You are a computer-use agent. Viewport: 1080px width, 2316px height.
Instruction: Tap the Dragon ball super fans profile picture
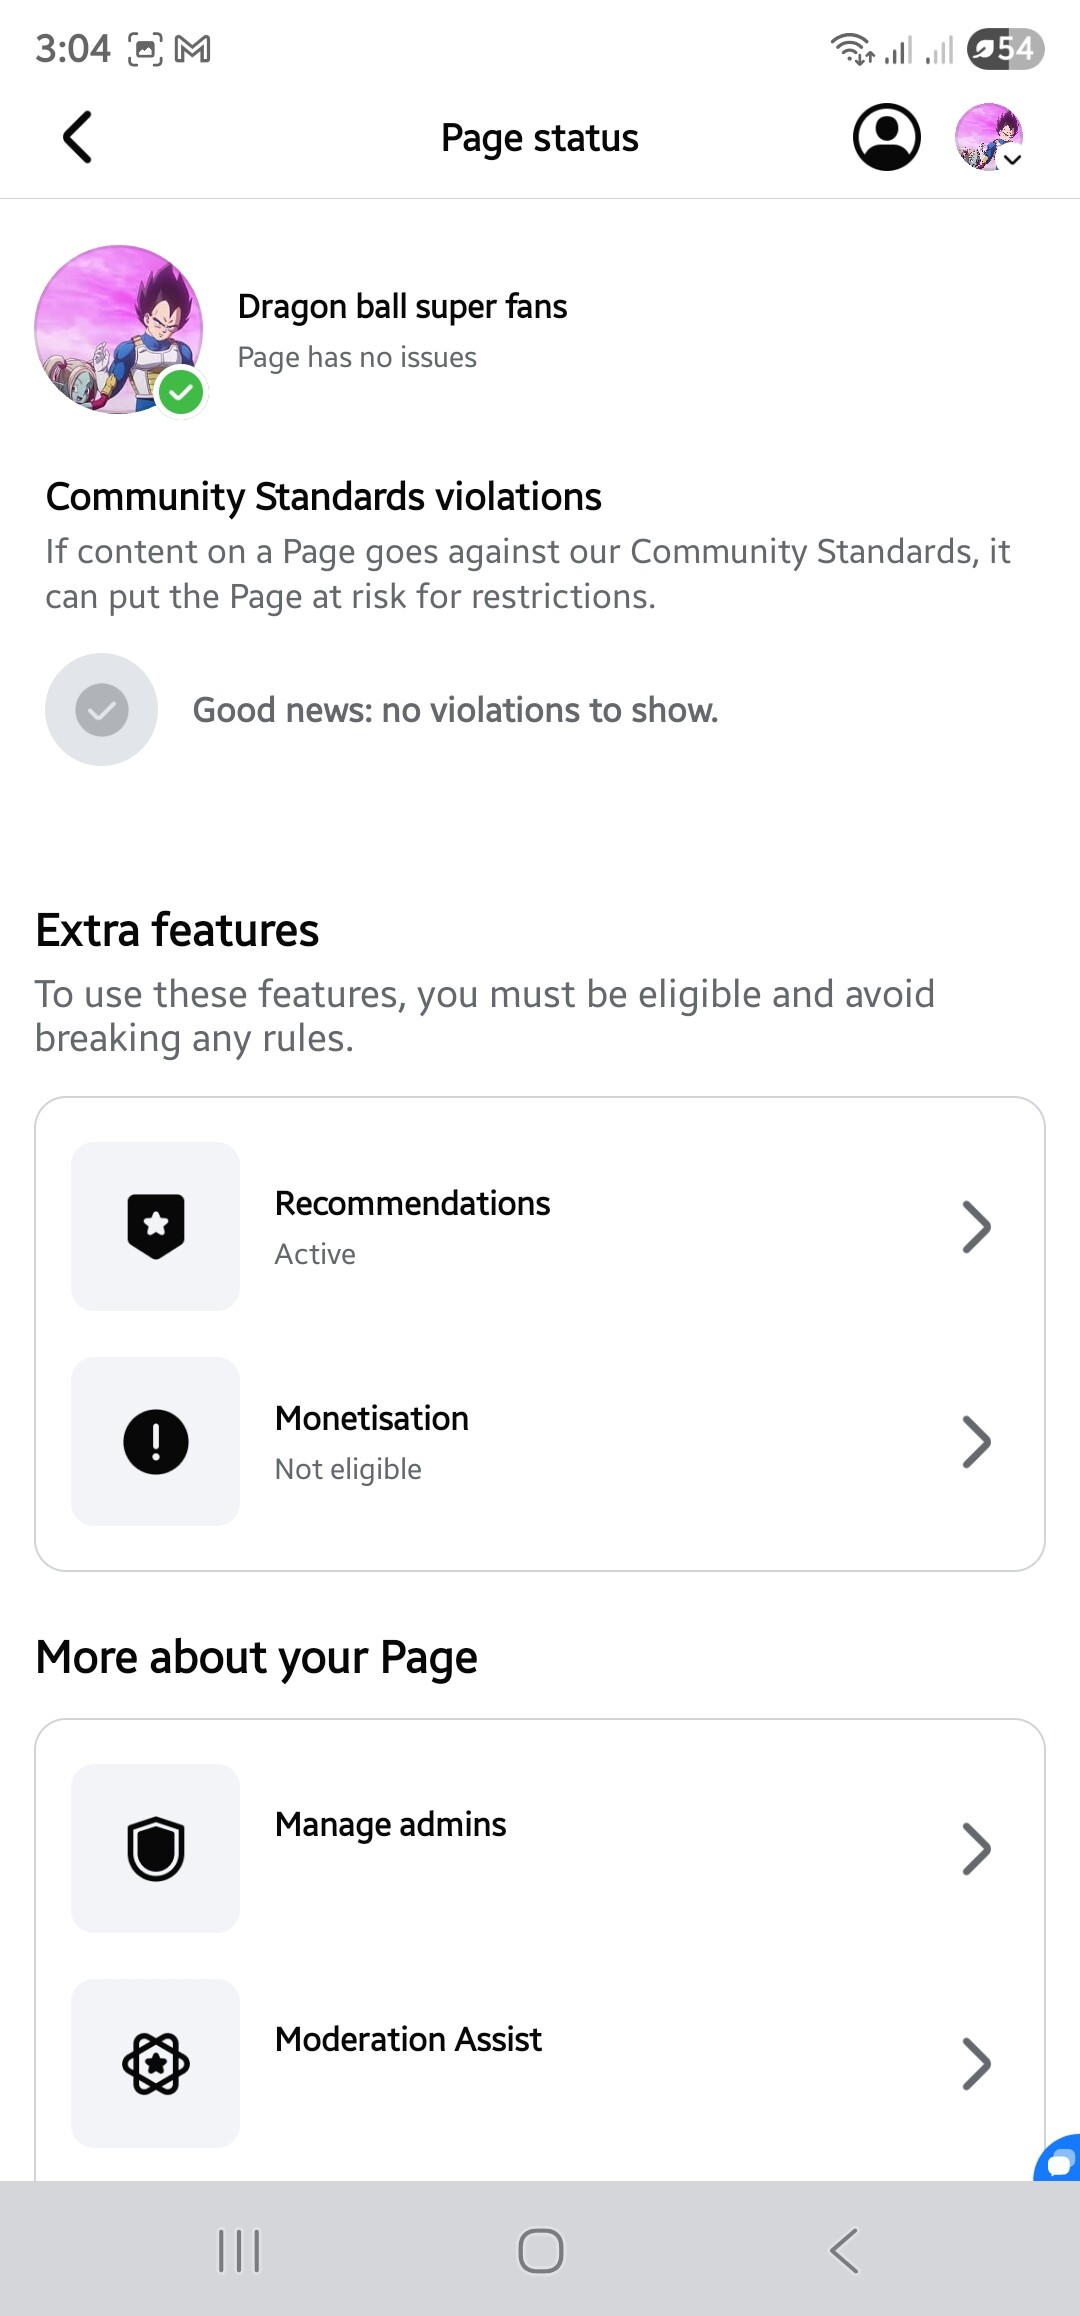118,329
